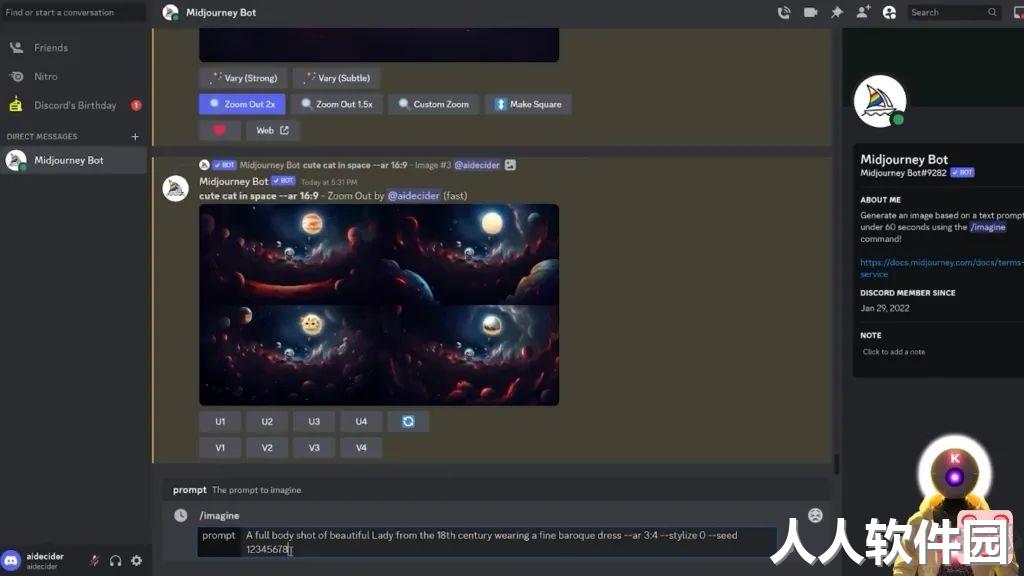Screen dimensions: 1024x576
Task: Click Midjourney Bot profile avatar in panel
Action: (x=880, y=101)
